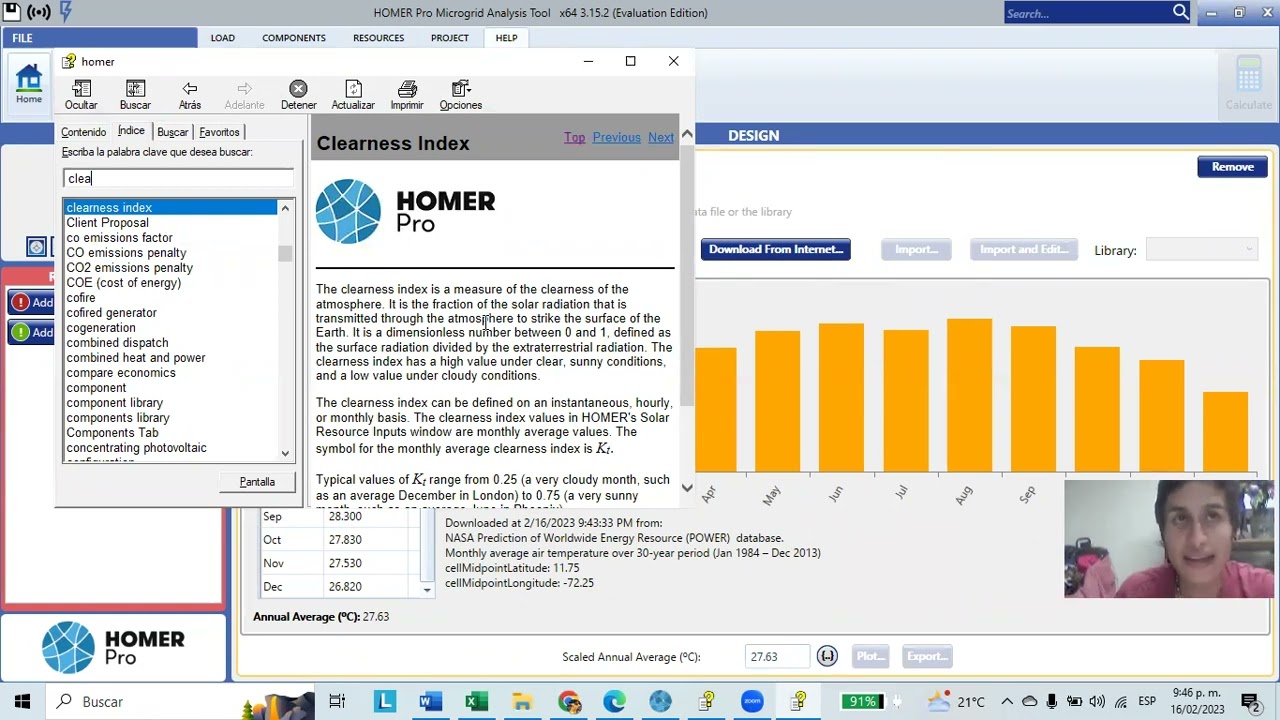1280x720 pixels.
Task: Open Chrome from the taskbar
Action: (x=568, y=701)
